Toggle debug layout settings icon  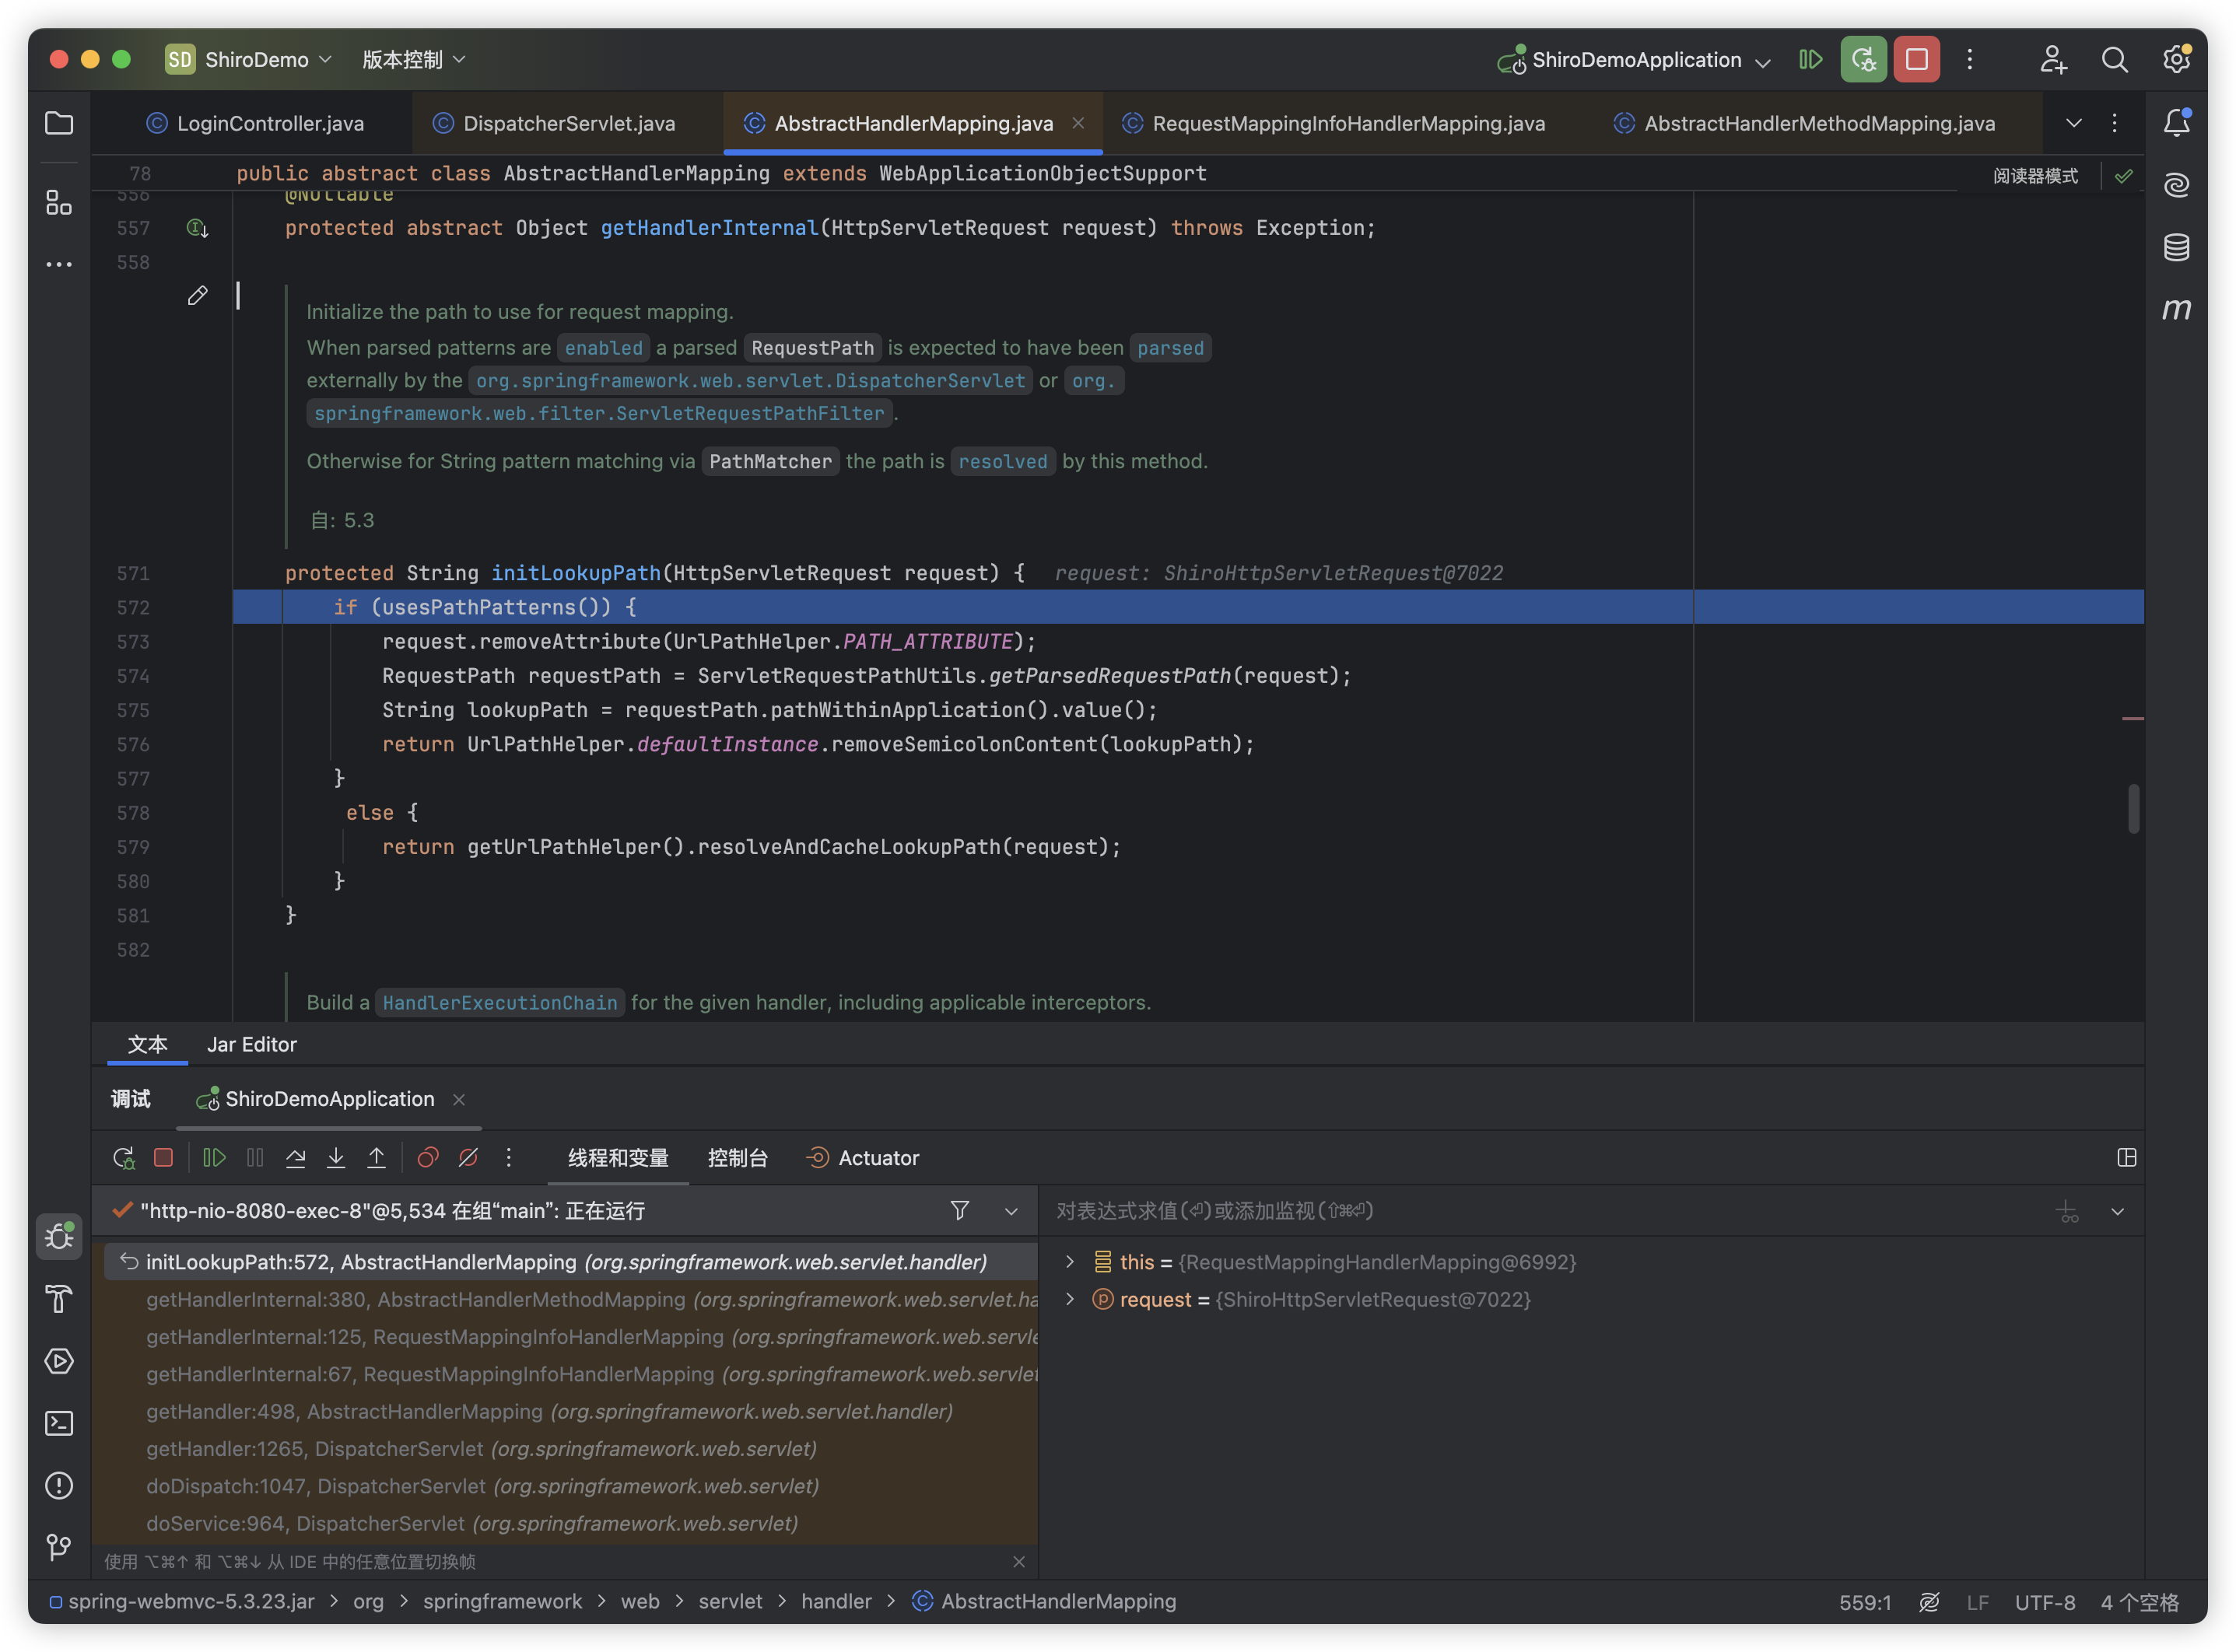(x=2127, y=1157)
